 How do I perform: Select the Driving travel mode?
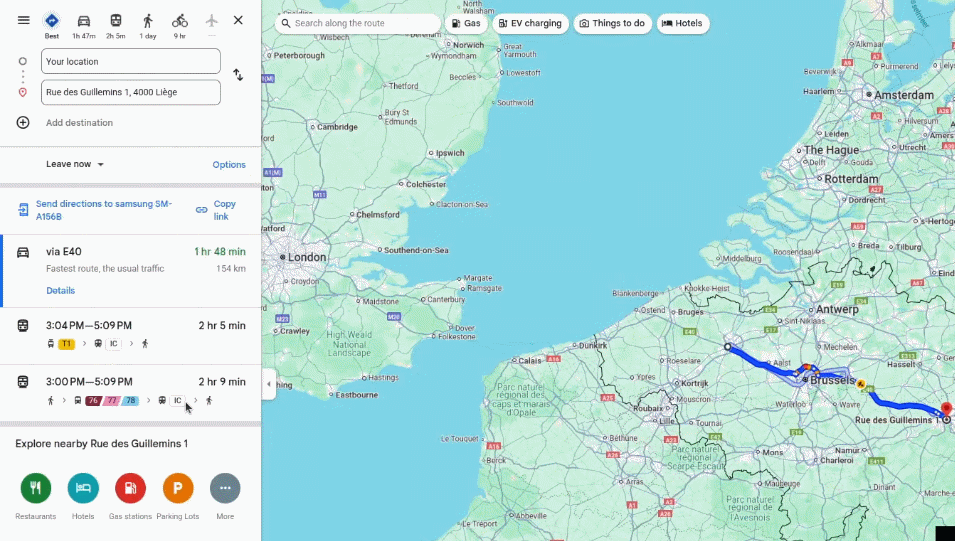click(x=83, y=26)
